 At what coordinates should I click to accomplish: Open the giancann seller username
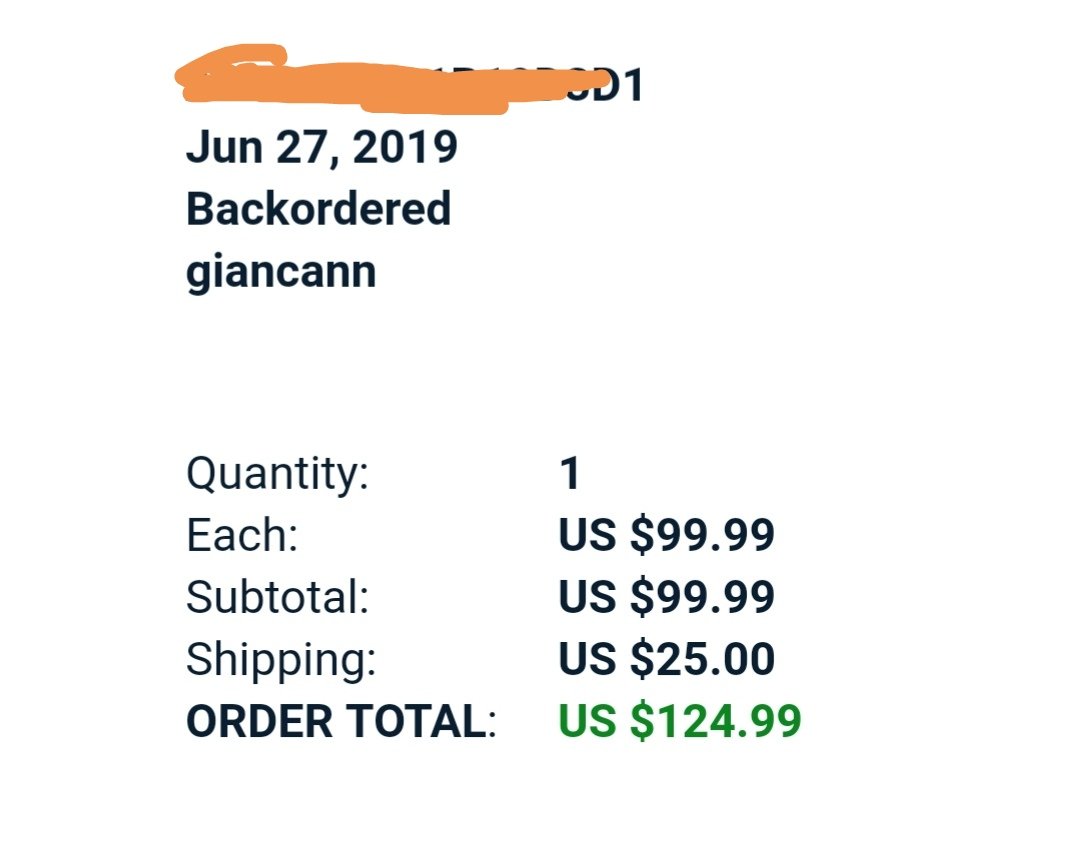(281, 271)
